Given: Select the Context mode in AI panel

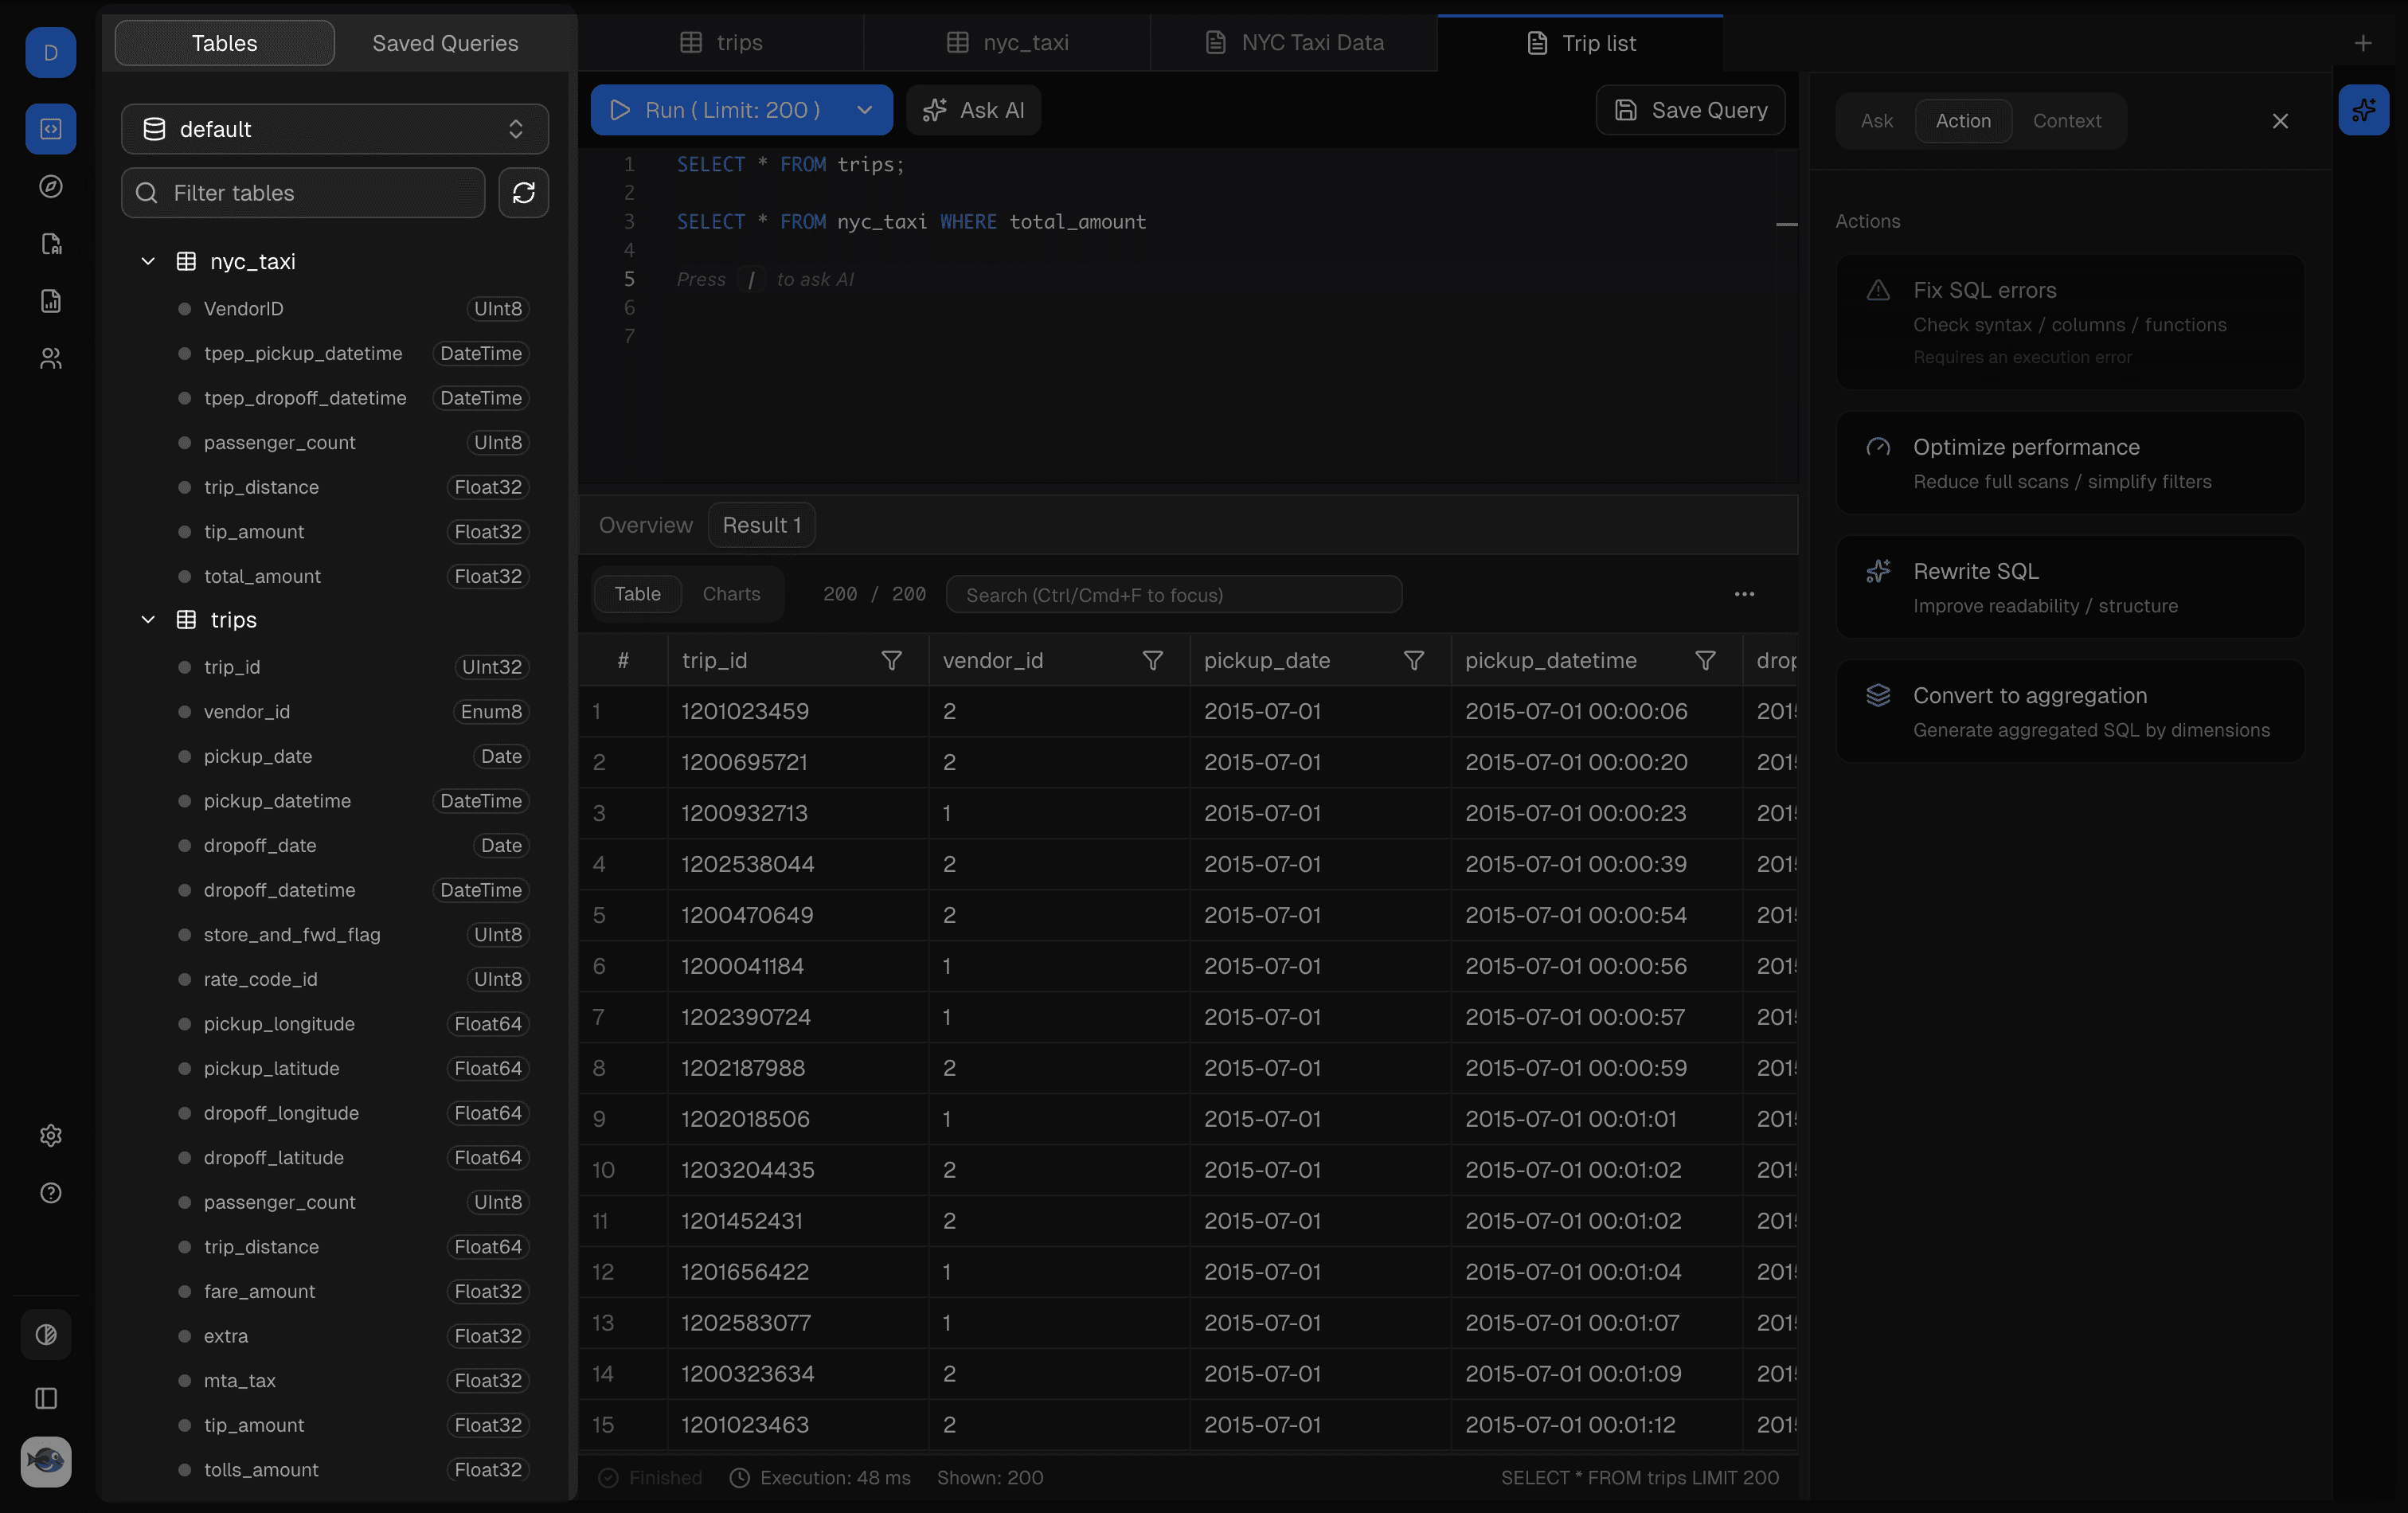Looking at the screenshot, I should 2067,121.
